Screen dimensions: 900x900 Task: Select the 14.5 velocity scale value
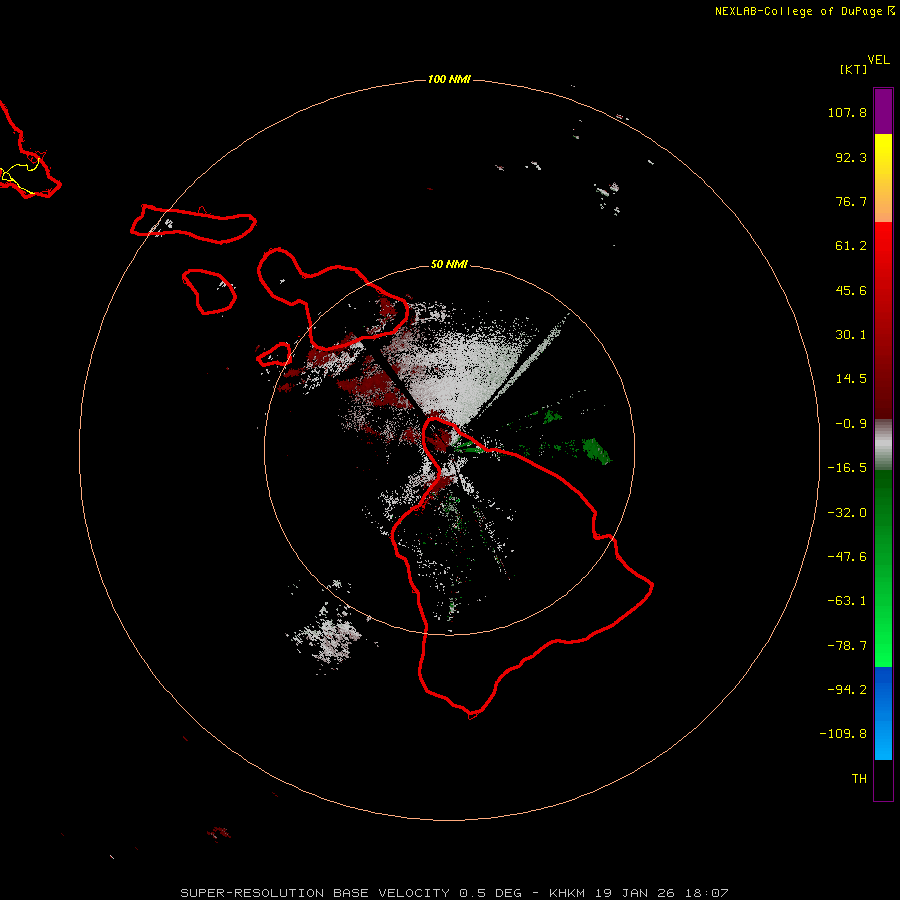click(851, 379)
